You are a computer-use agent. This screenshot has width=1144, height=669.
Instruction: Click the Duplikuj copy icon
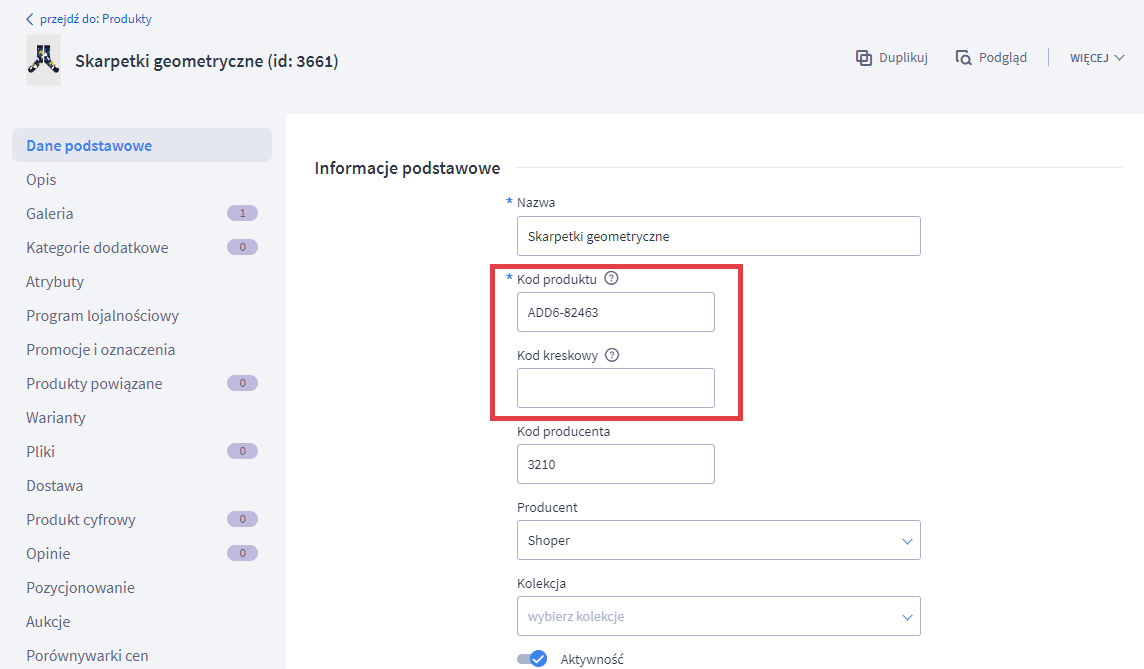pyautogui.click(x=864, y=58)
